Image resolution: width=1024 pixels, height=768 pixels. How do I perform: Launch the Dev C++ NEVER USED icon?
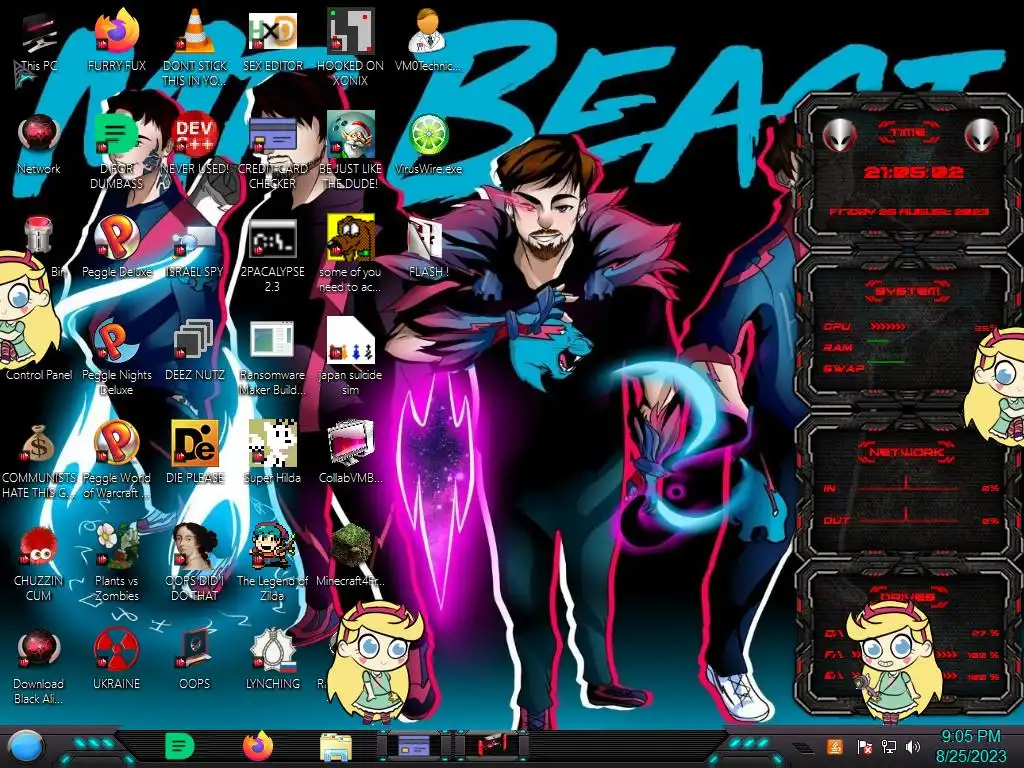[x=195, y=144]
